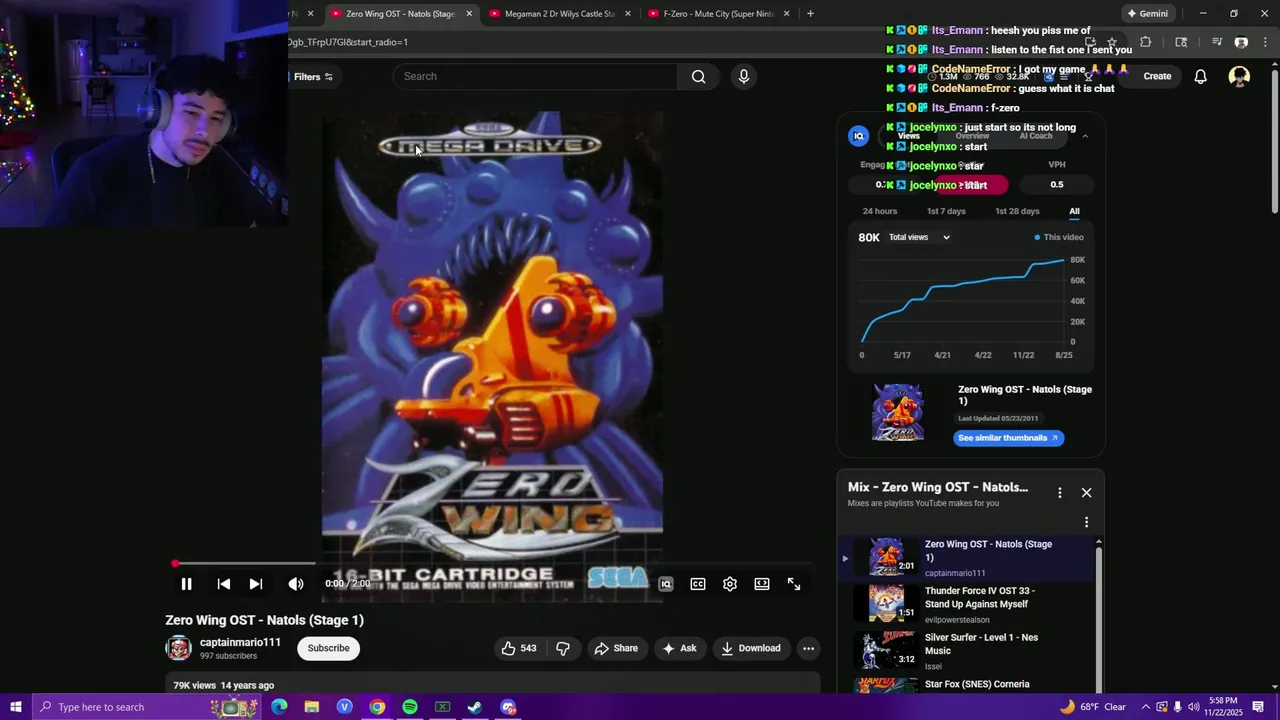Download the video
The image size is (1280, 720).
tap(751, 648)
